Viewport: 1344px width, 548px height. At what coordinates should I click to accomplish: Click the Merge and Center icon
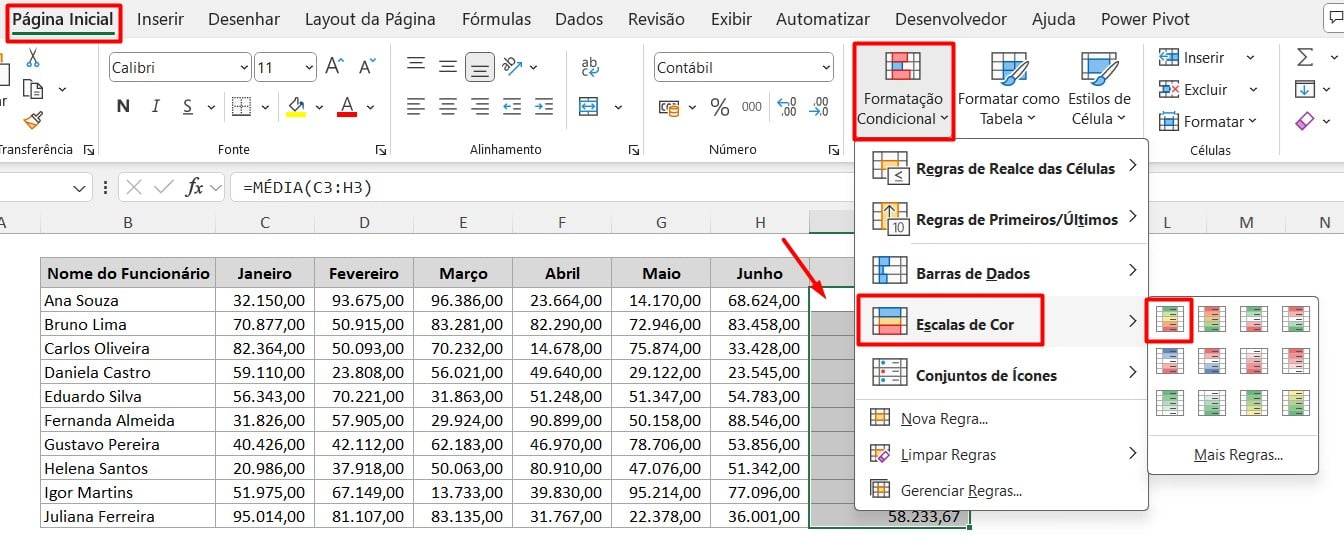[x=589, y=106]
